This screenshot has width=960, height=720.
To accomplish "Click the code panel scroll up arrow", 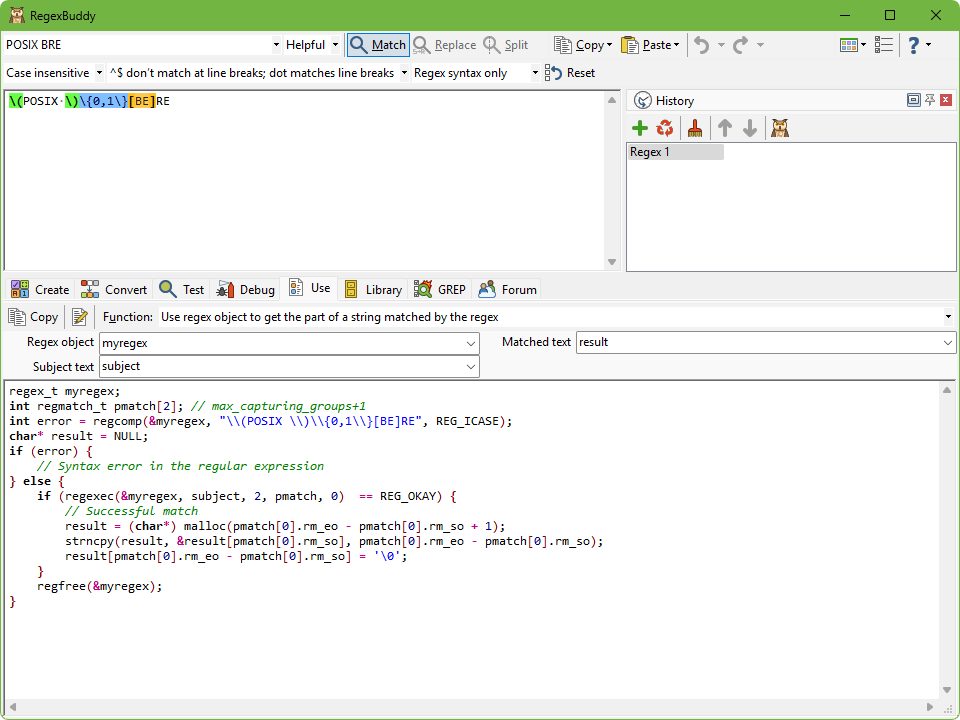I will [x=947, y=390].
